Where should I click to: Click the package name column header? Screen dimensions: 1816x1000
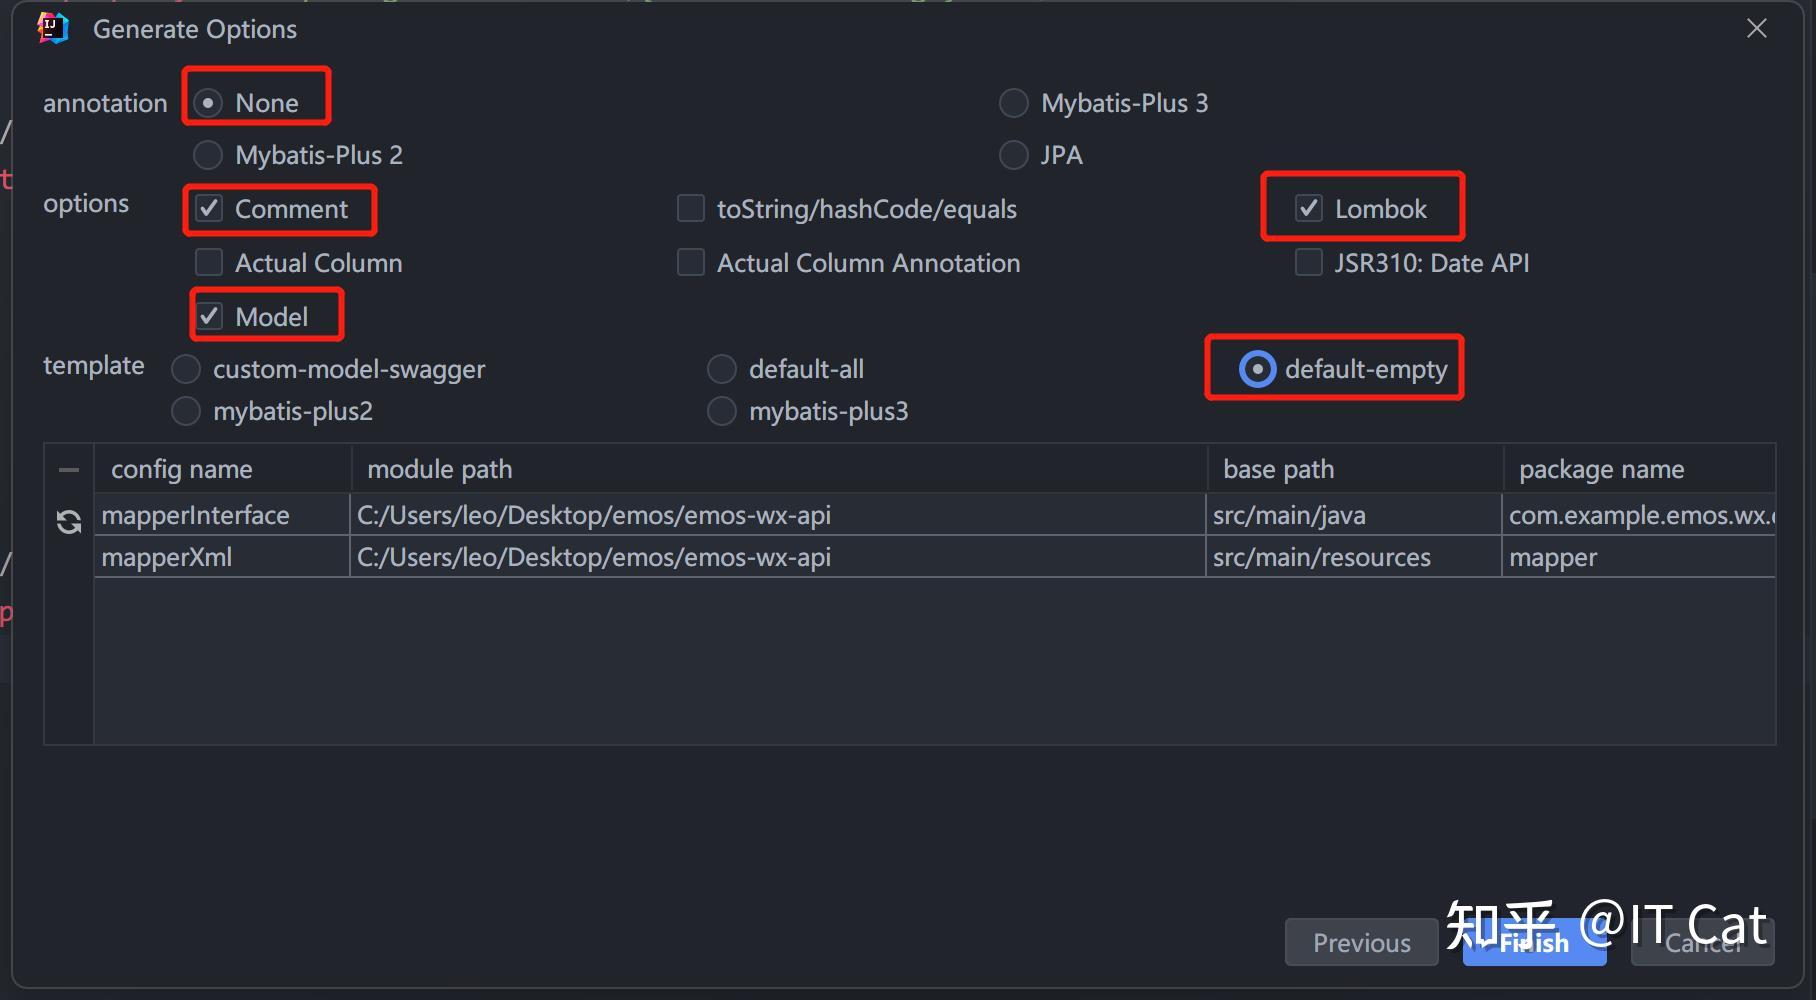pyautogui.click(x=1639, y=469)
